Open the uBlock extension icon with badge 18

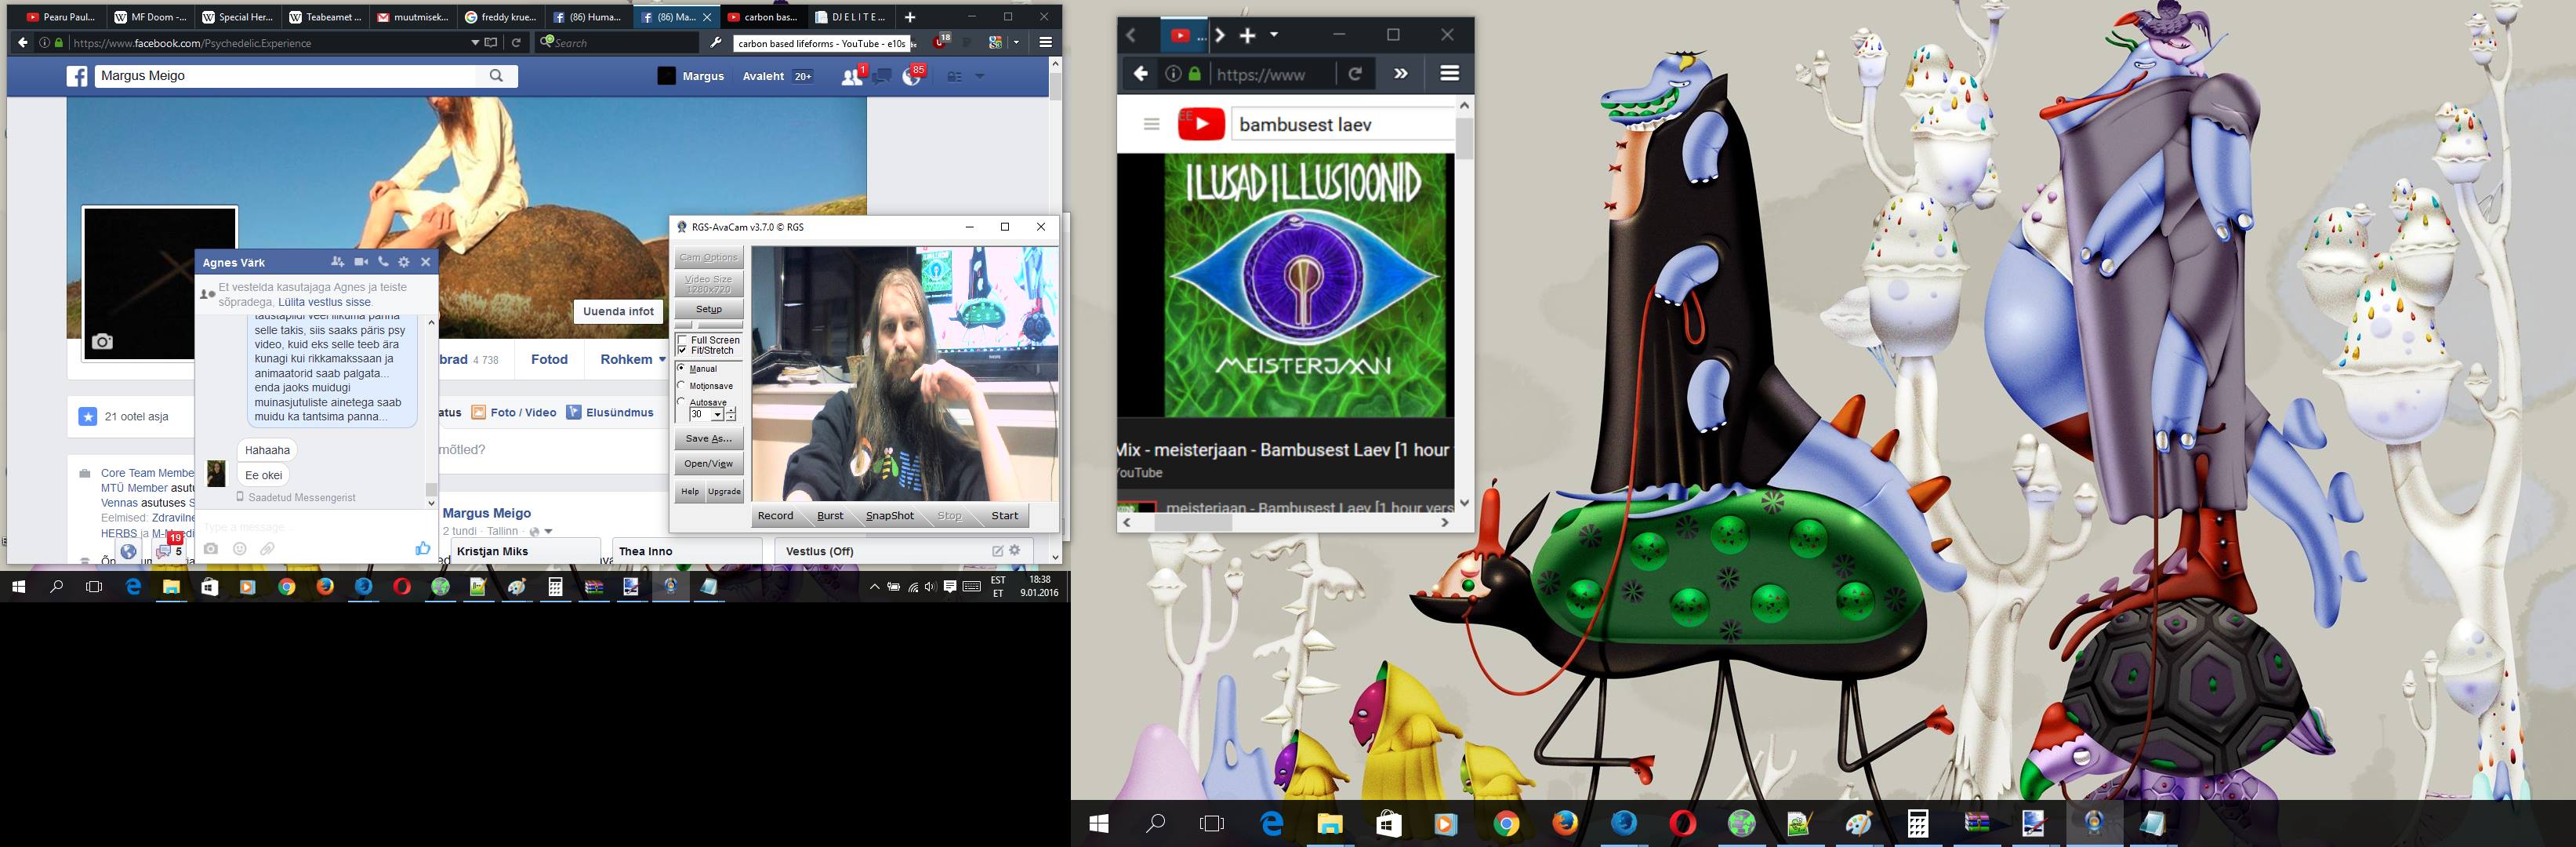940,42
